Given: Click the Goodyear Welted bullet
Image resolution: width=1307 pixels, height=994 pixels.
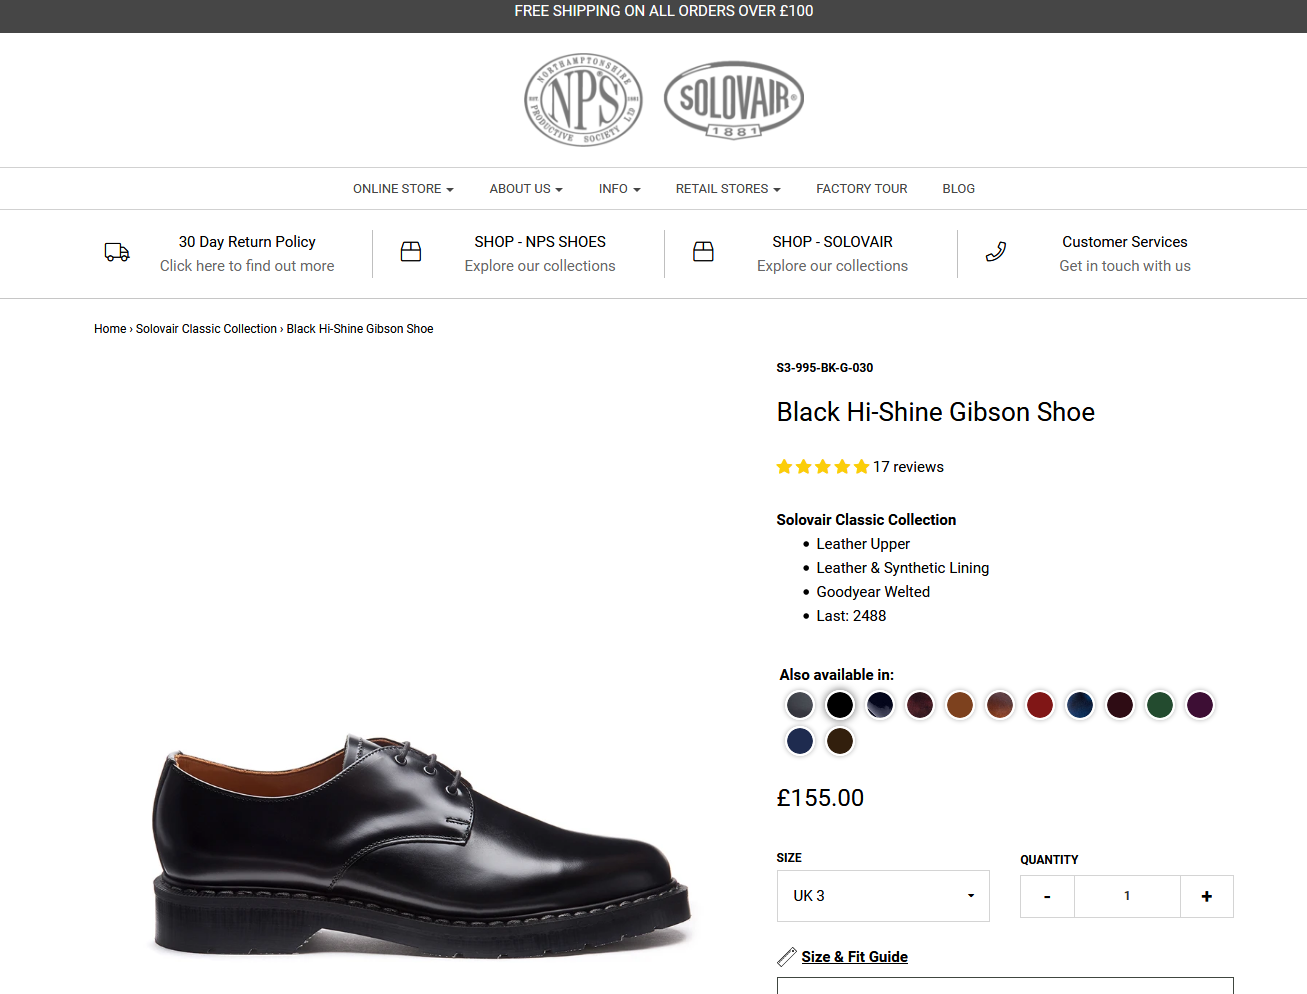Looking at the screenshot, I should coord(873,592).
